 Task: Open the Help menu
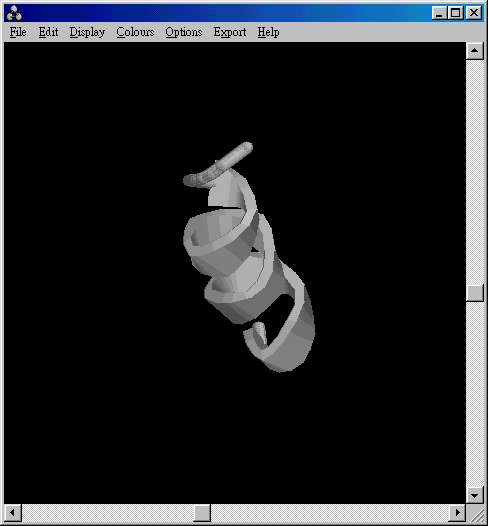(268, 32)
